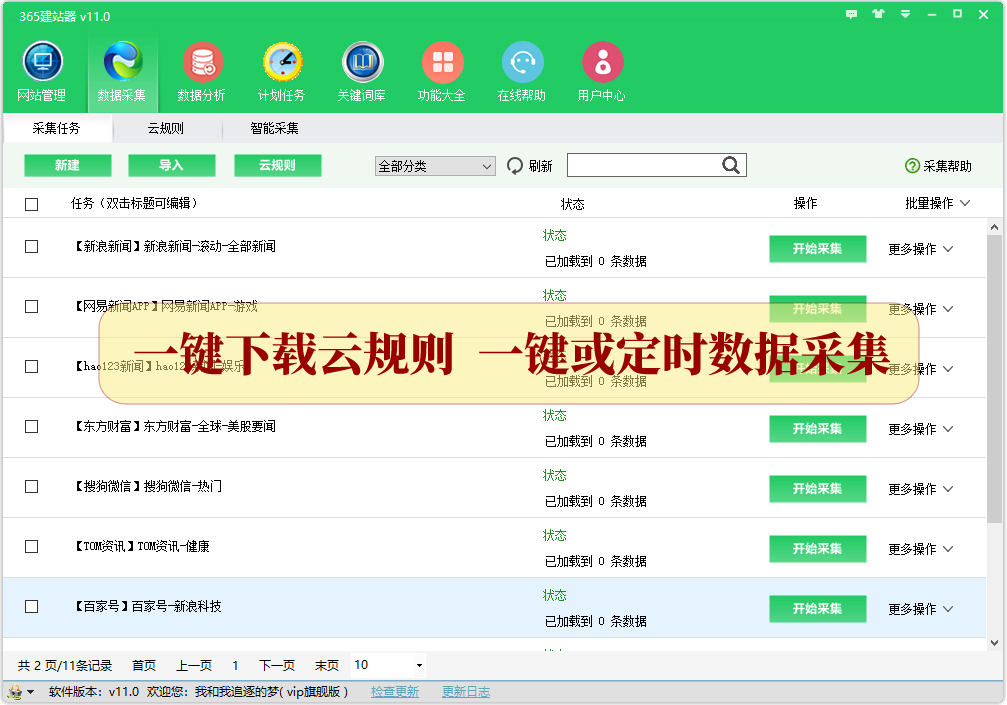This screenshot has width=1007, height=705.
Task: Click the scrollbar down arrow
Action: point(994,643)
